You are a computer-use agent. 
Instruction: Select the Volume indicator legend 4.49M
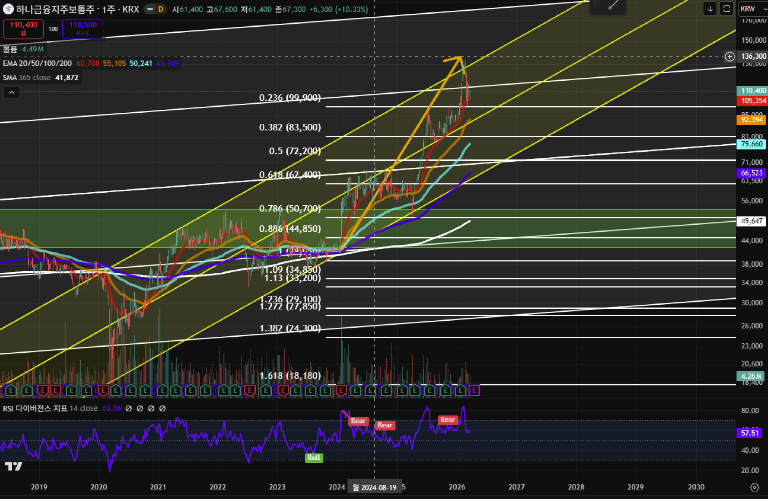[23, 49]
